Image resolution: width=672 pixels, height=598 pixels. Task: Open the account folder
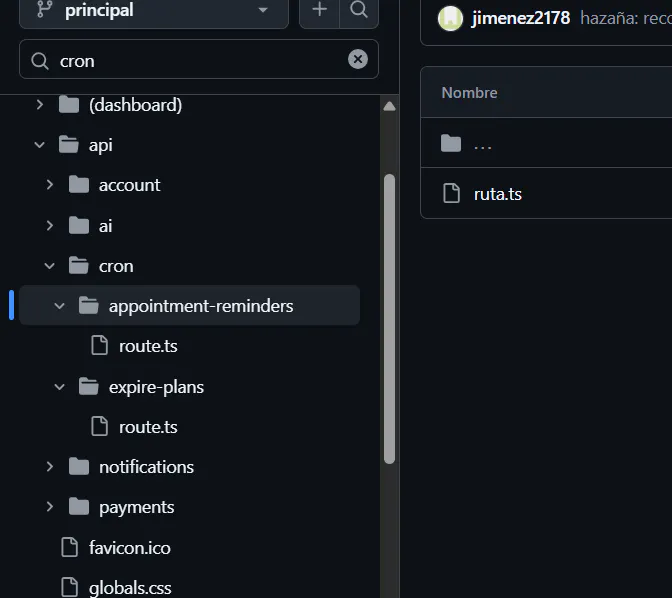coord(129,185)
